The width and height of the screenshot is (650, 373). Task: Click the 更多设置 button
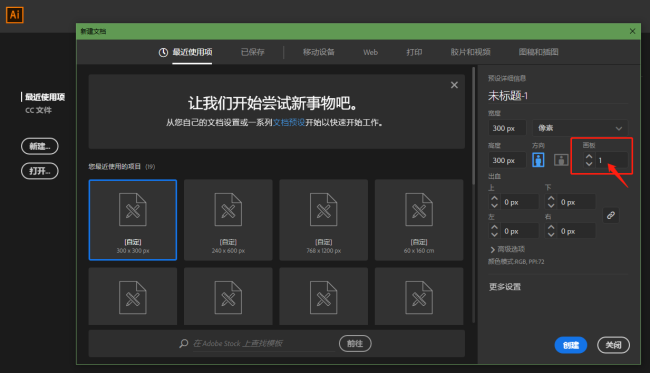(x=505, y=287)
